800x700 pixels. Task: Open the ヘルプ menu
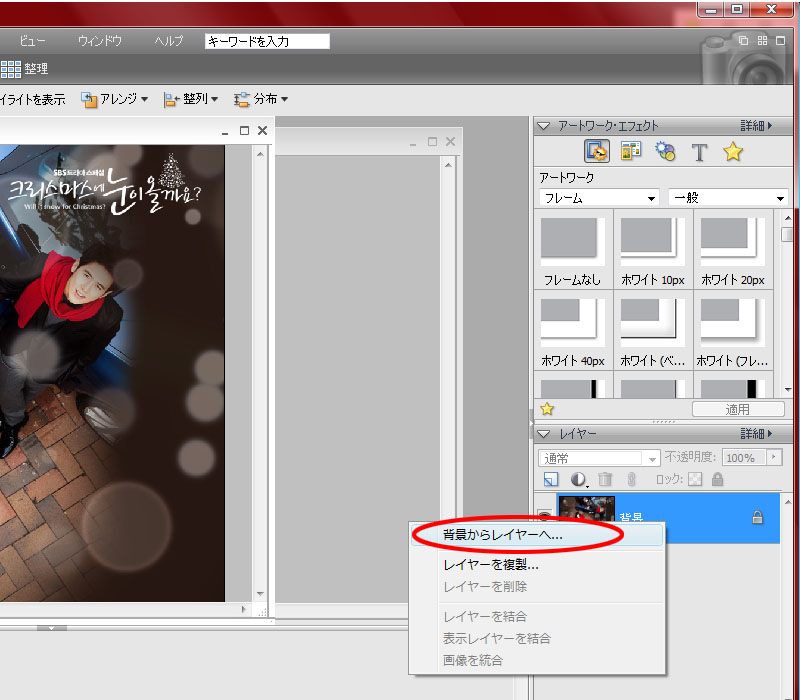pyautogui.click(x=169, y=41)
